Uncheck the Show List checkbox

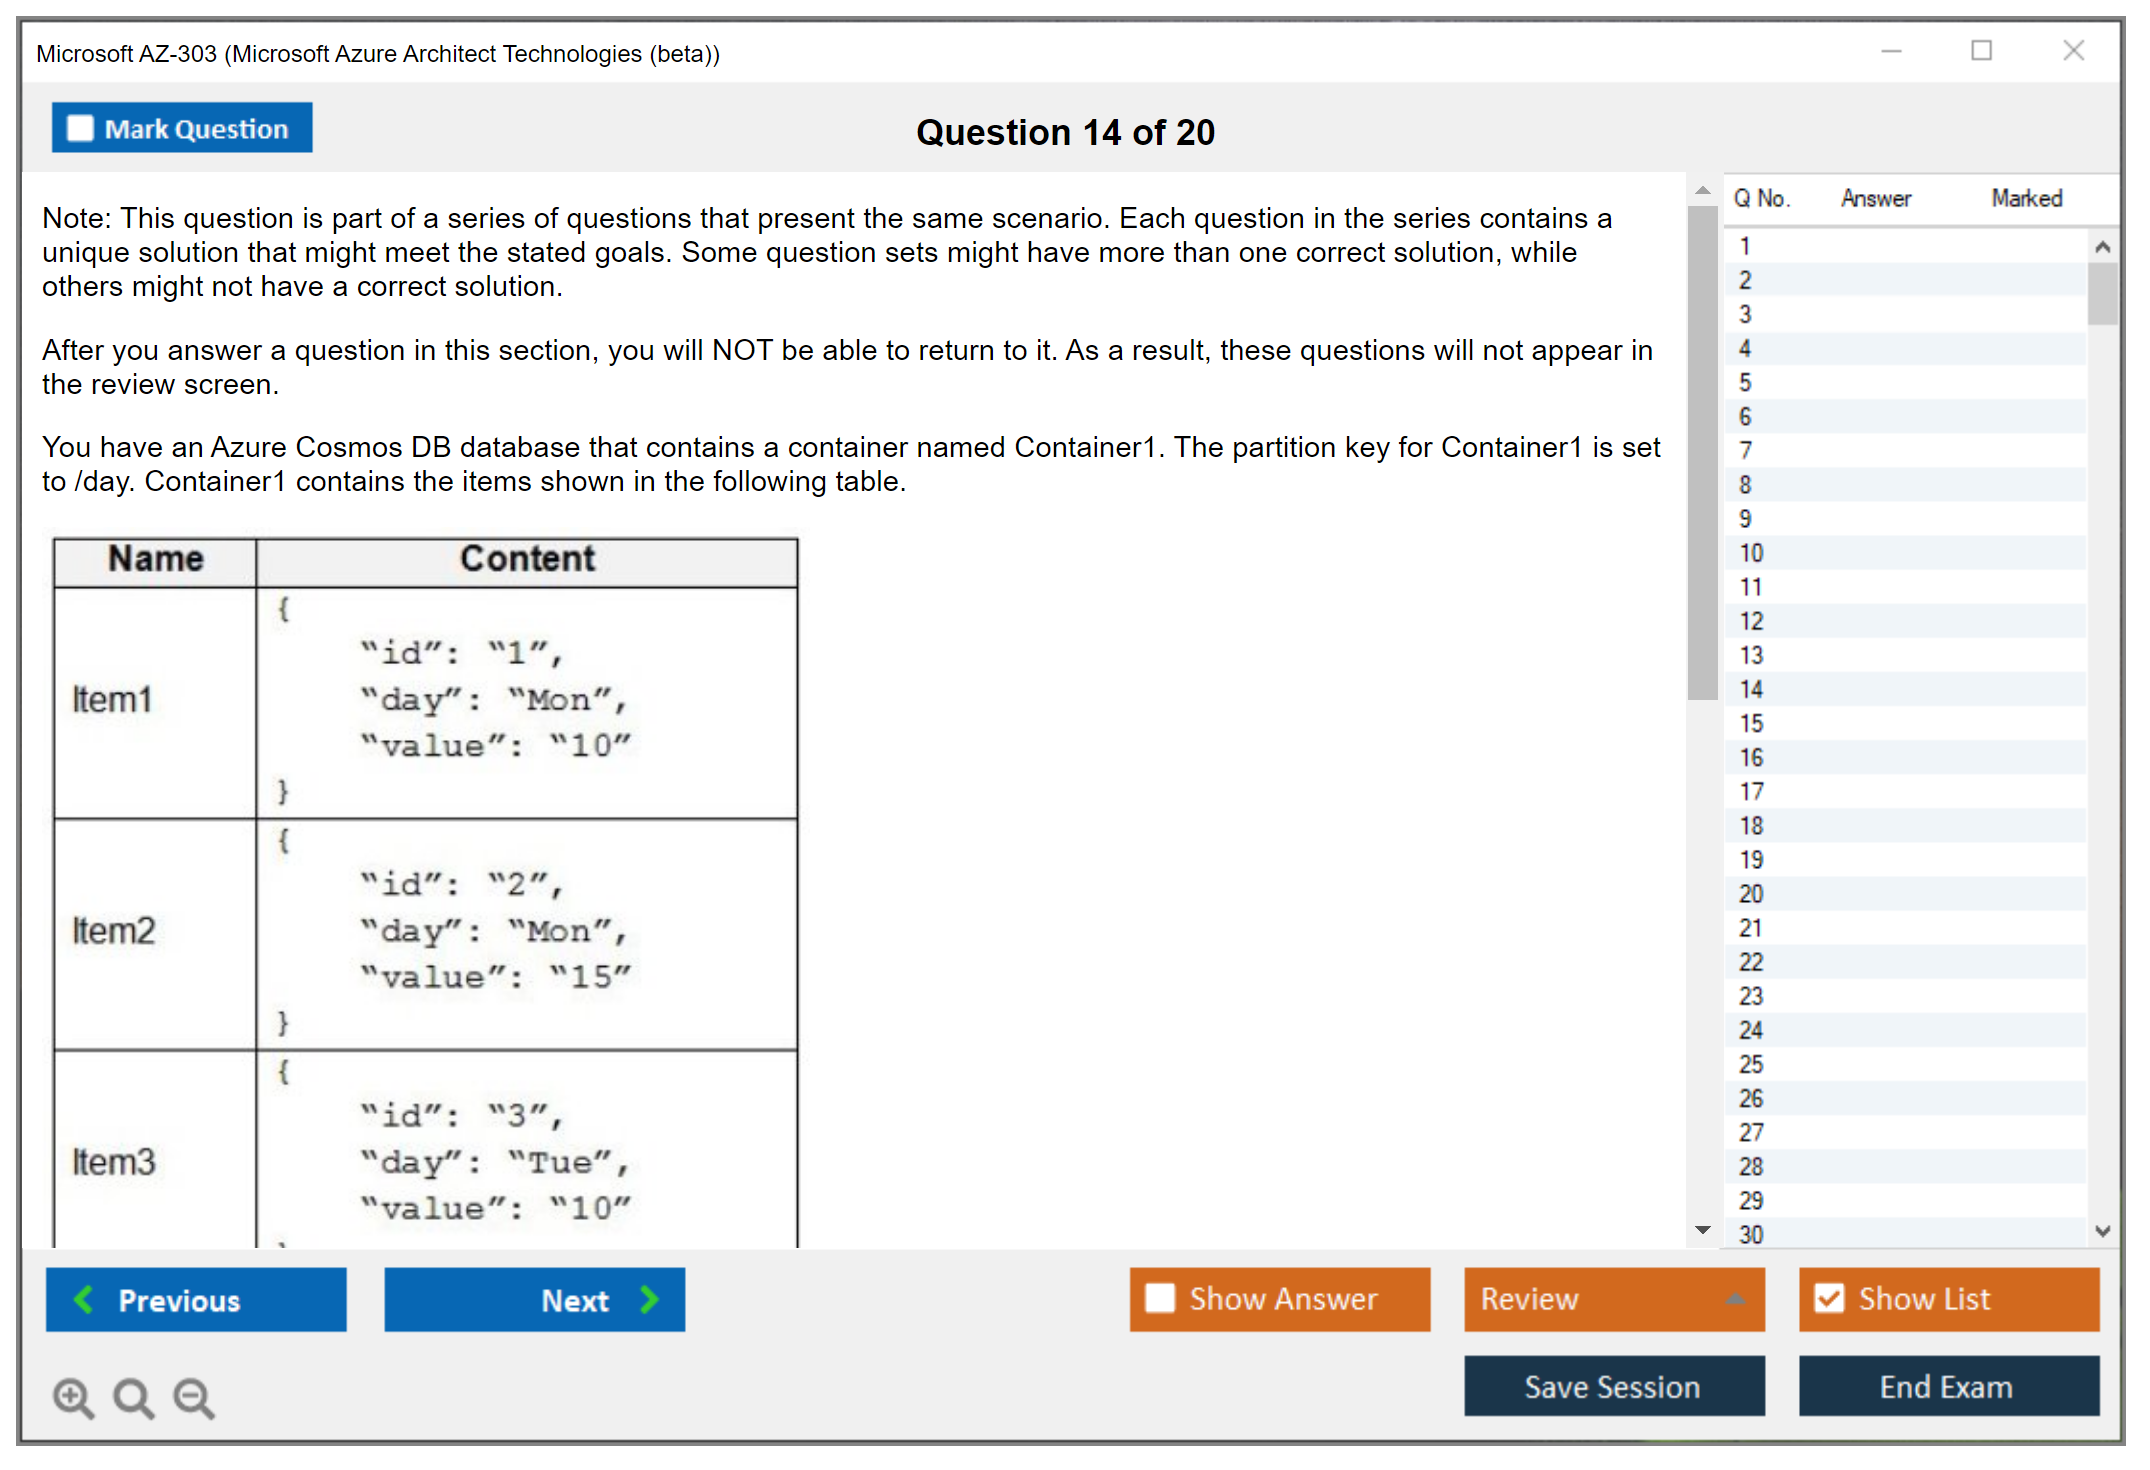pos(1829,1298)
